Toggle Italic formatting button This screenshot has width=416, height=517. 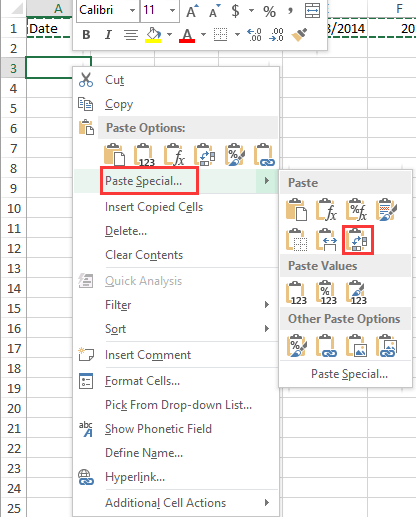click(x=108, y=35)
